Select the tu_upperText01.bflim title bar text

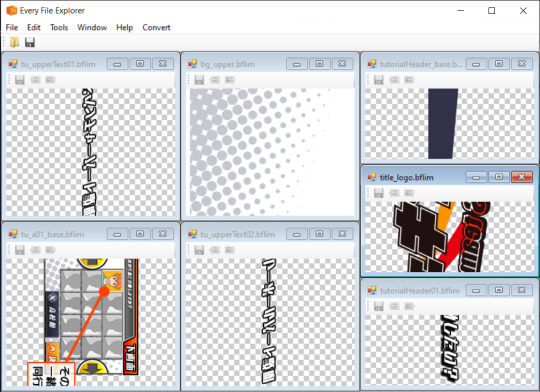pos(58,64)
